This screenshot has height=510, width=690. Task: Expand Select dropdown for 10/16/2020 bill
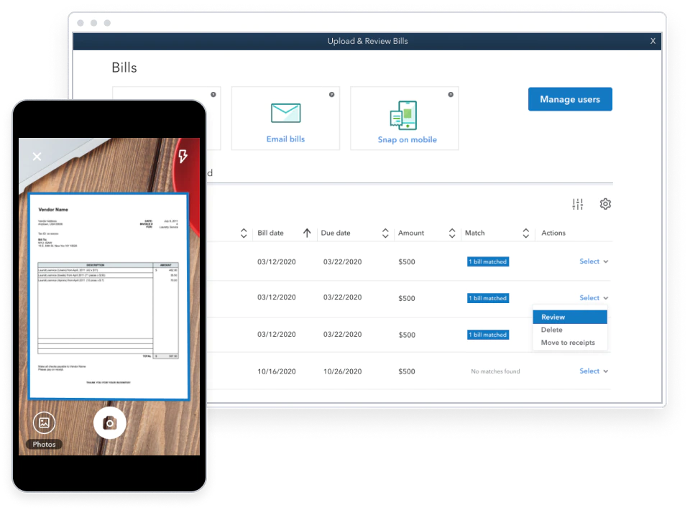(594, 371)
